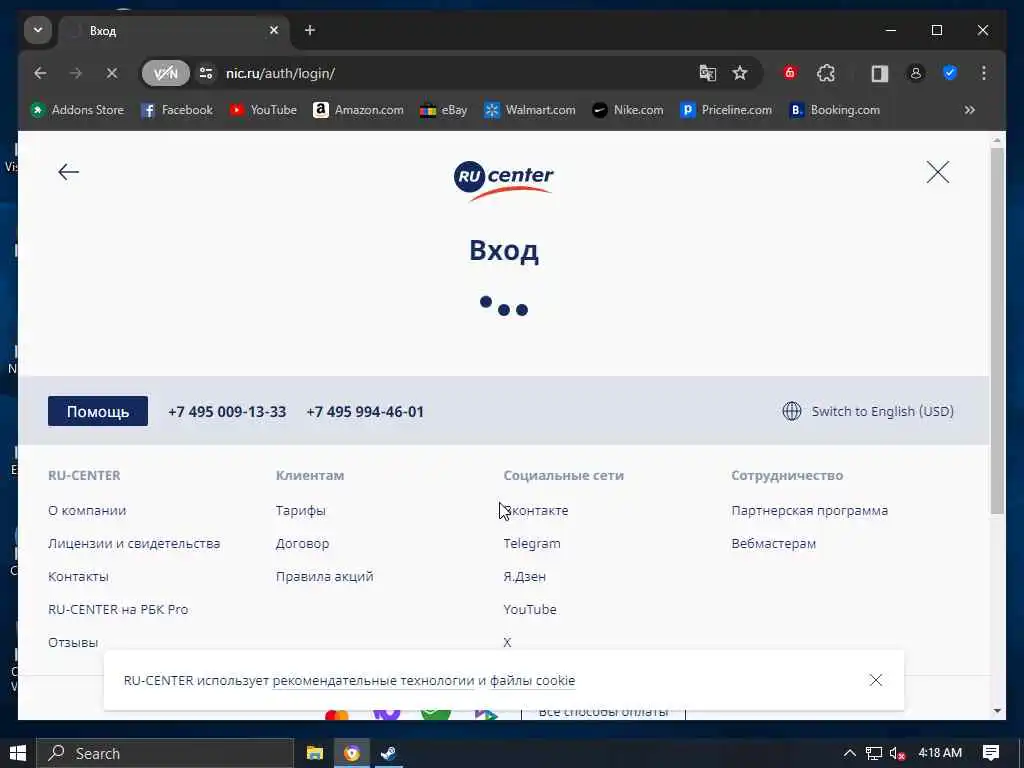Viewport: 1024px width, 768px height.
Task: Open a new tab
Action: pyautogui.click(x=310, y=30)
